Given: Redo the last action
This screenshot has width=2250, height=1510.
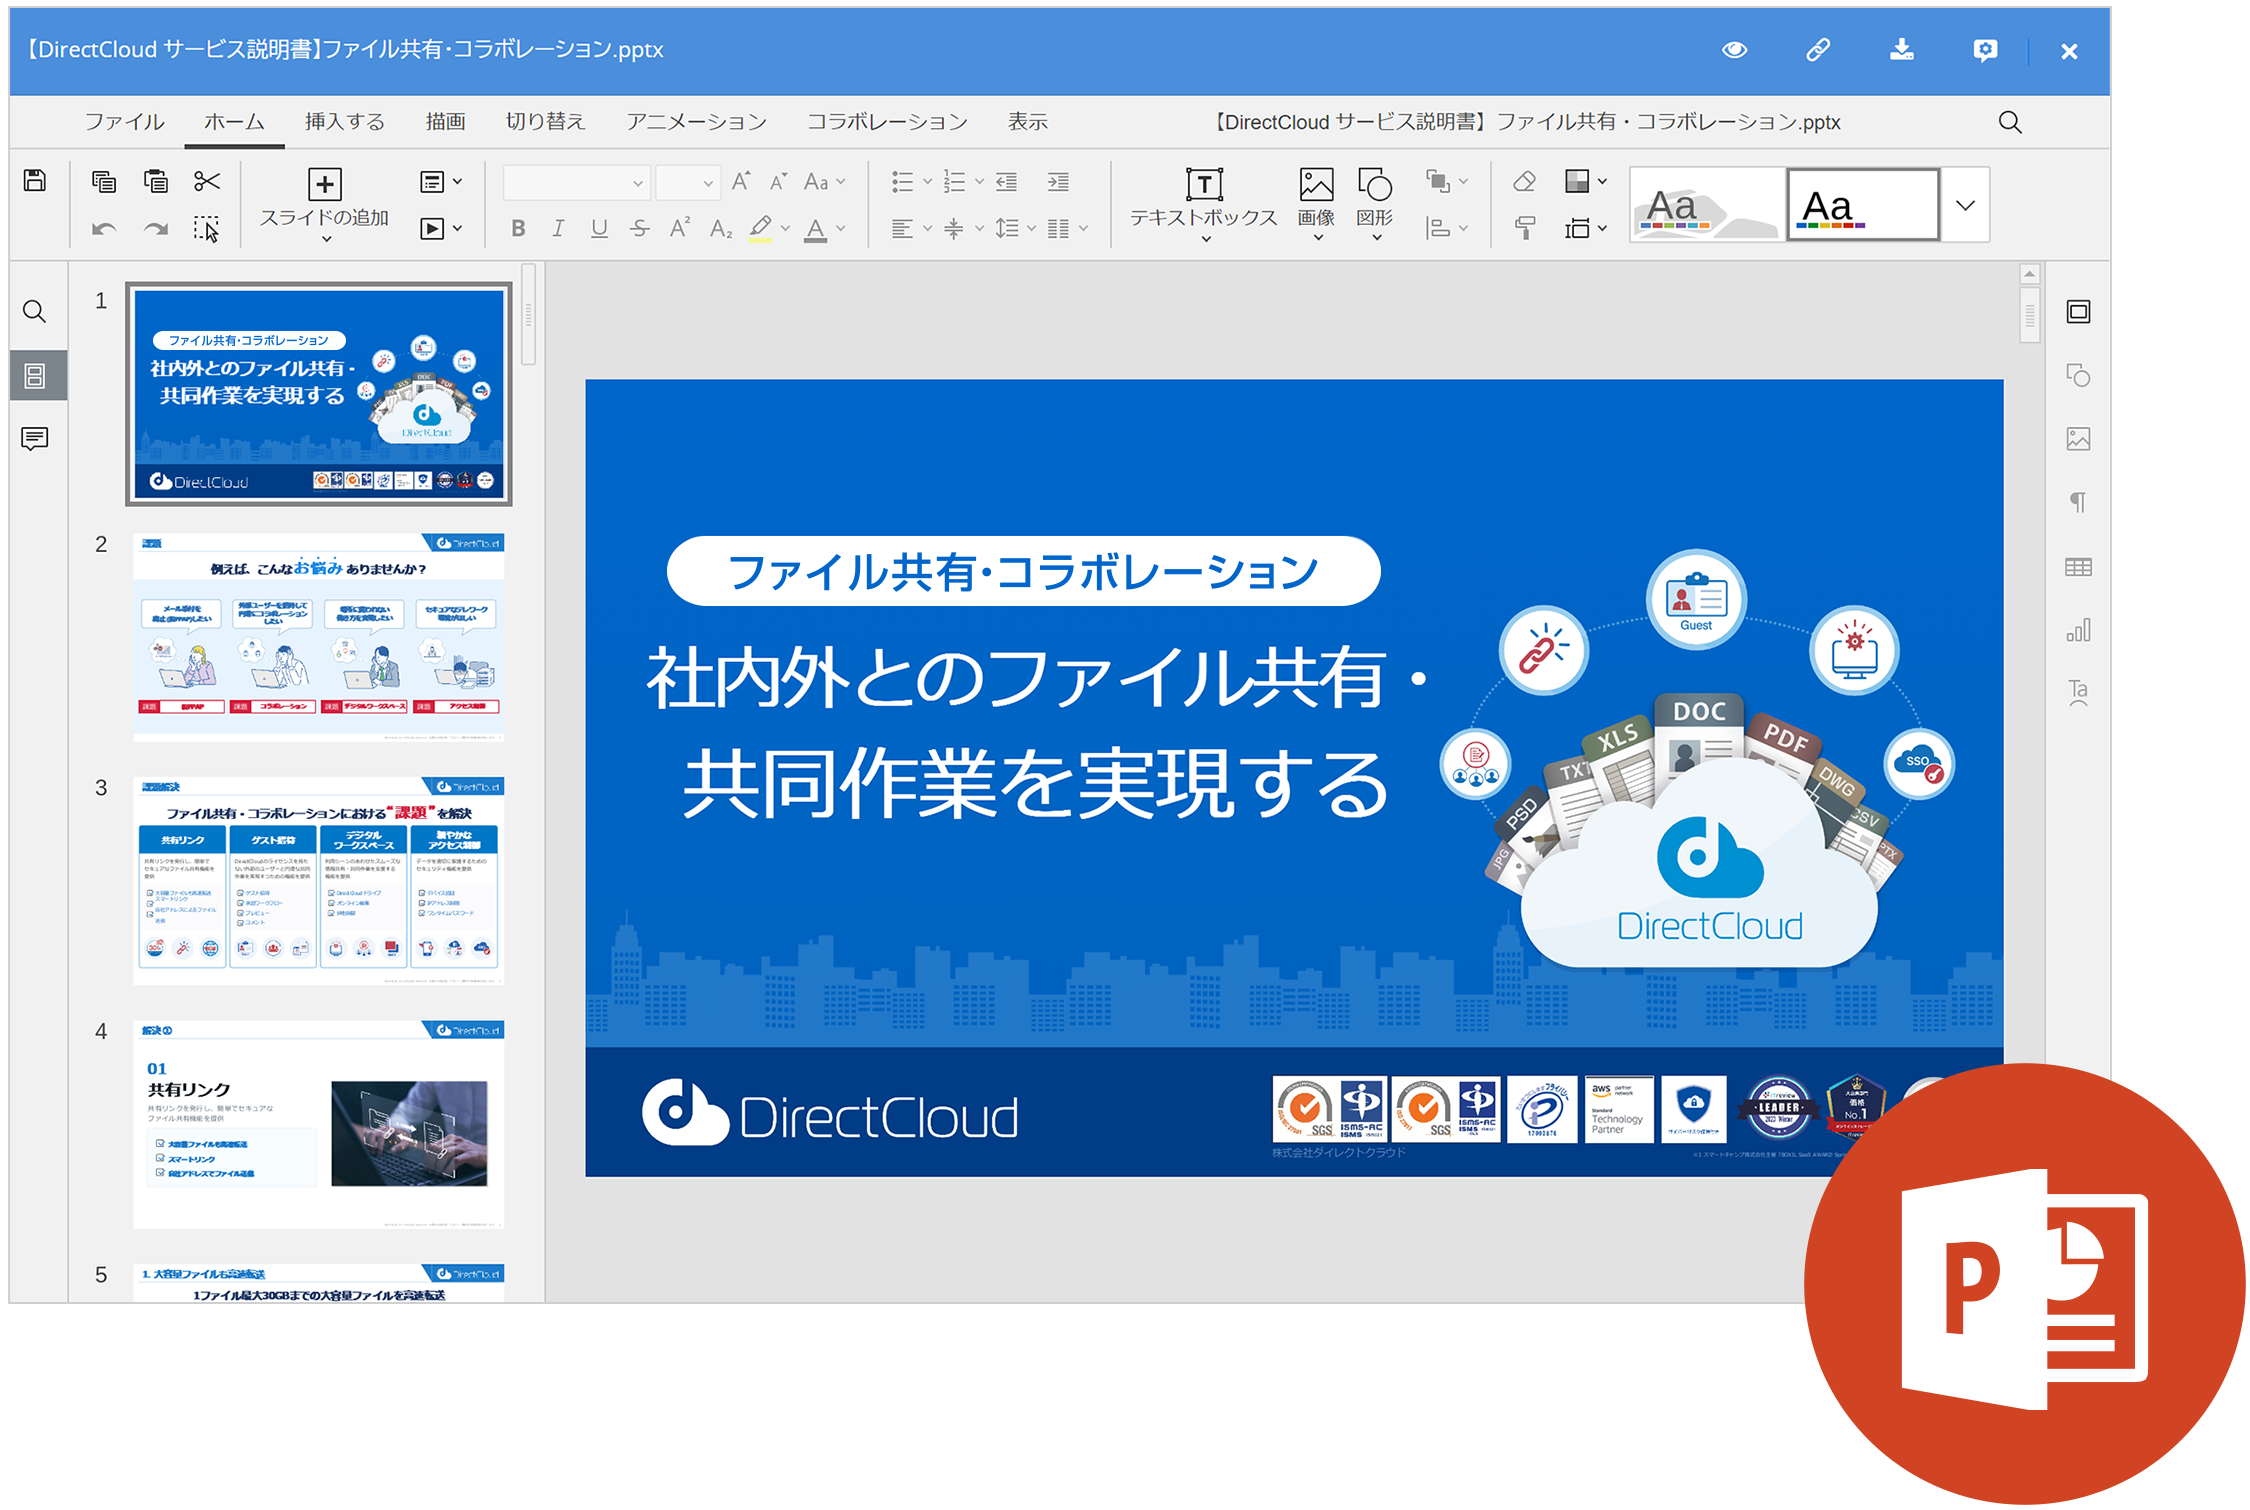Looking at the screenshot, I should (156, 229).
